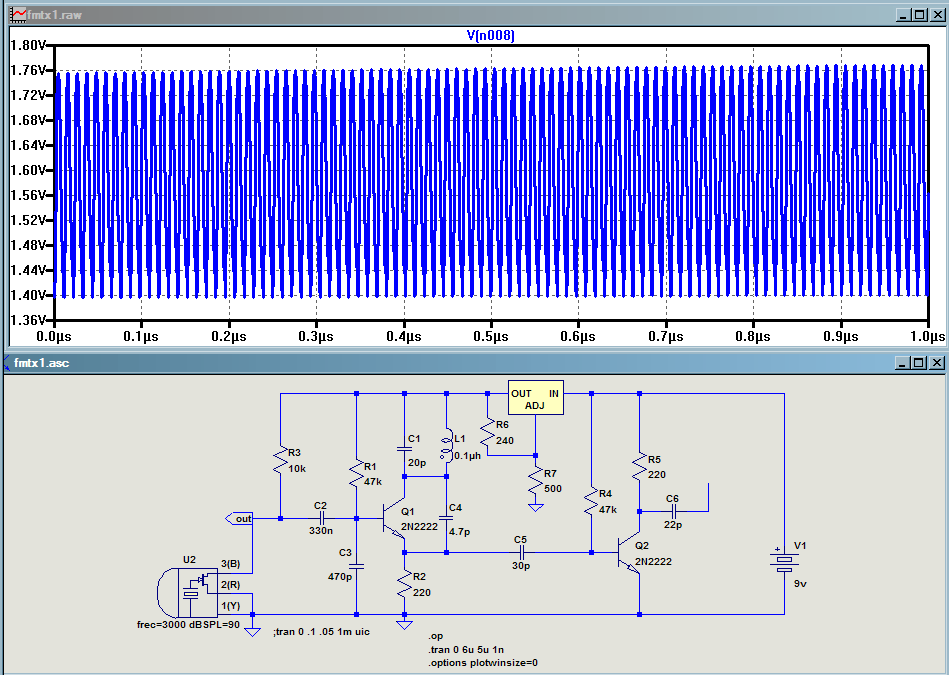Click the 470p value of C3
This screenshot has height=675, width=949.
click(340, 577)
